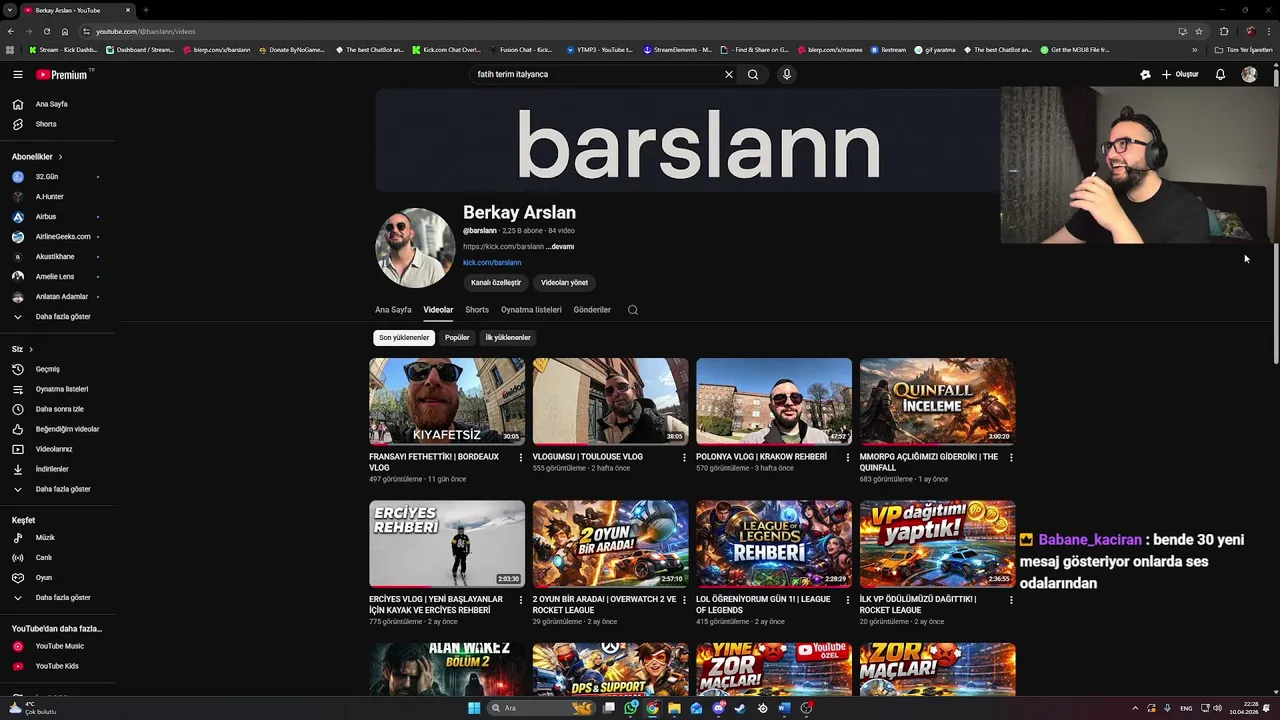Open more options for Quinfall video

point(1011,457)
